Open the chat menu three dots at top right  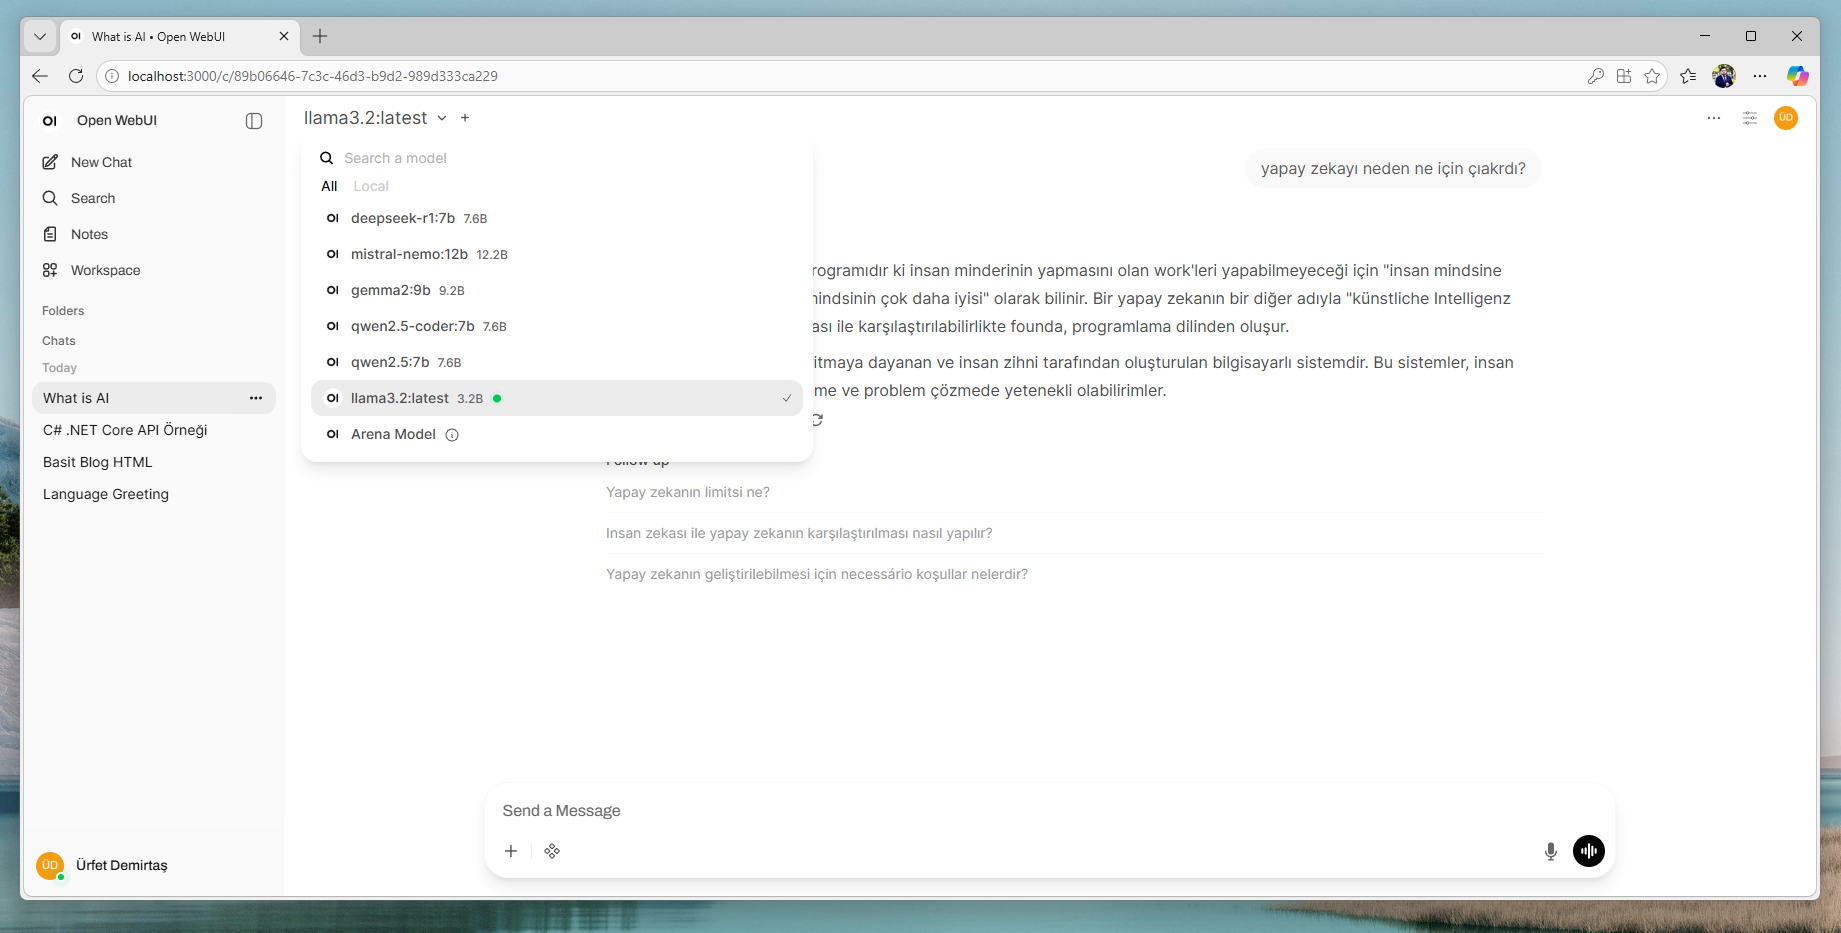pyautogui.click(x=1714, y=118)
